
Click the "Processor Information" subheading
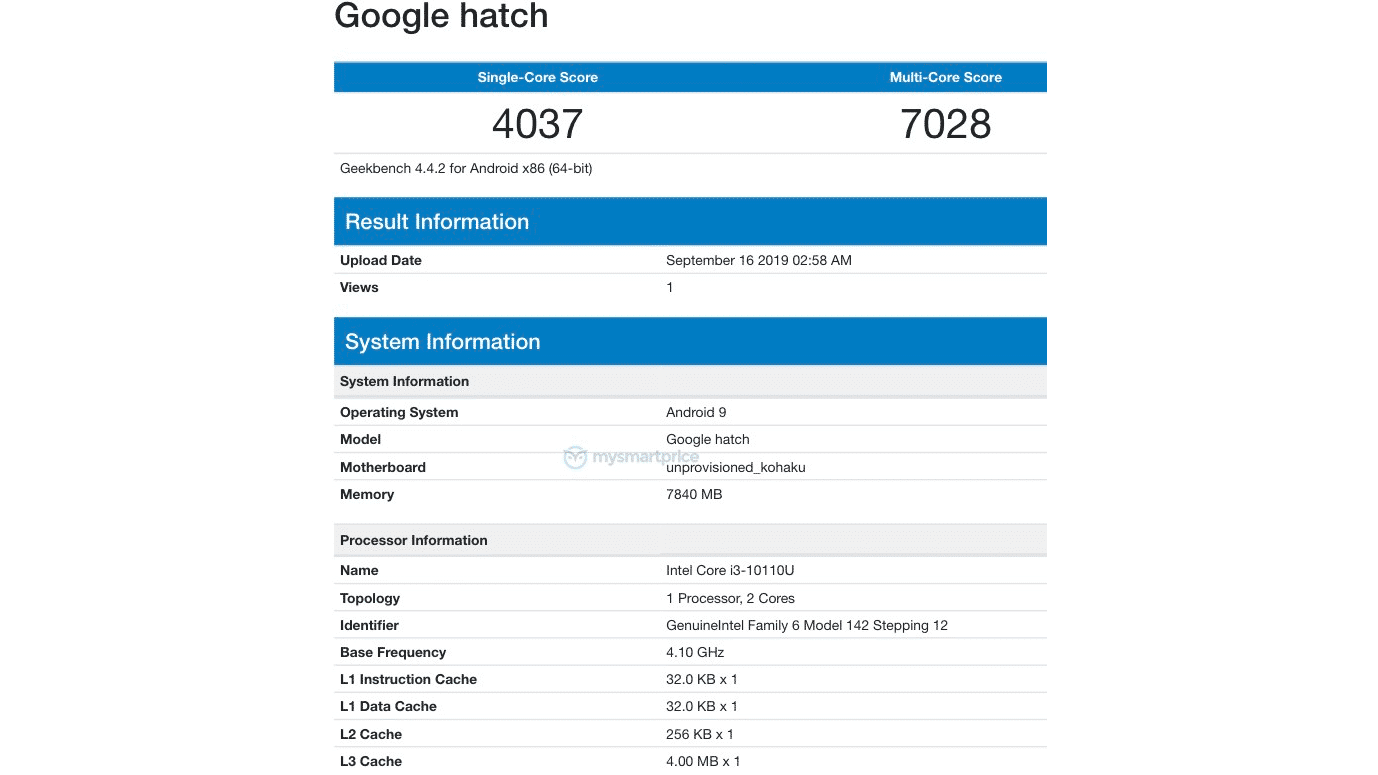[414, 540]
